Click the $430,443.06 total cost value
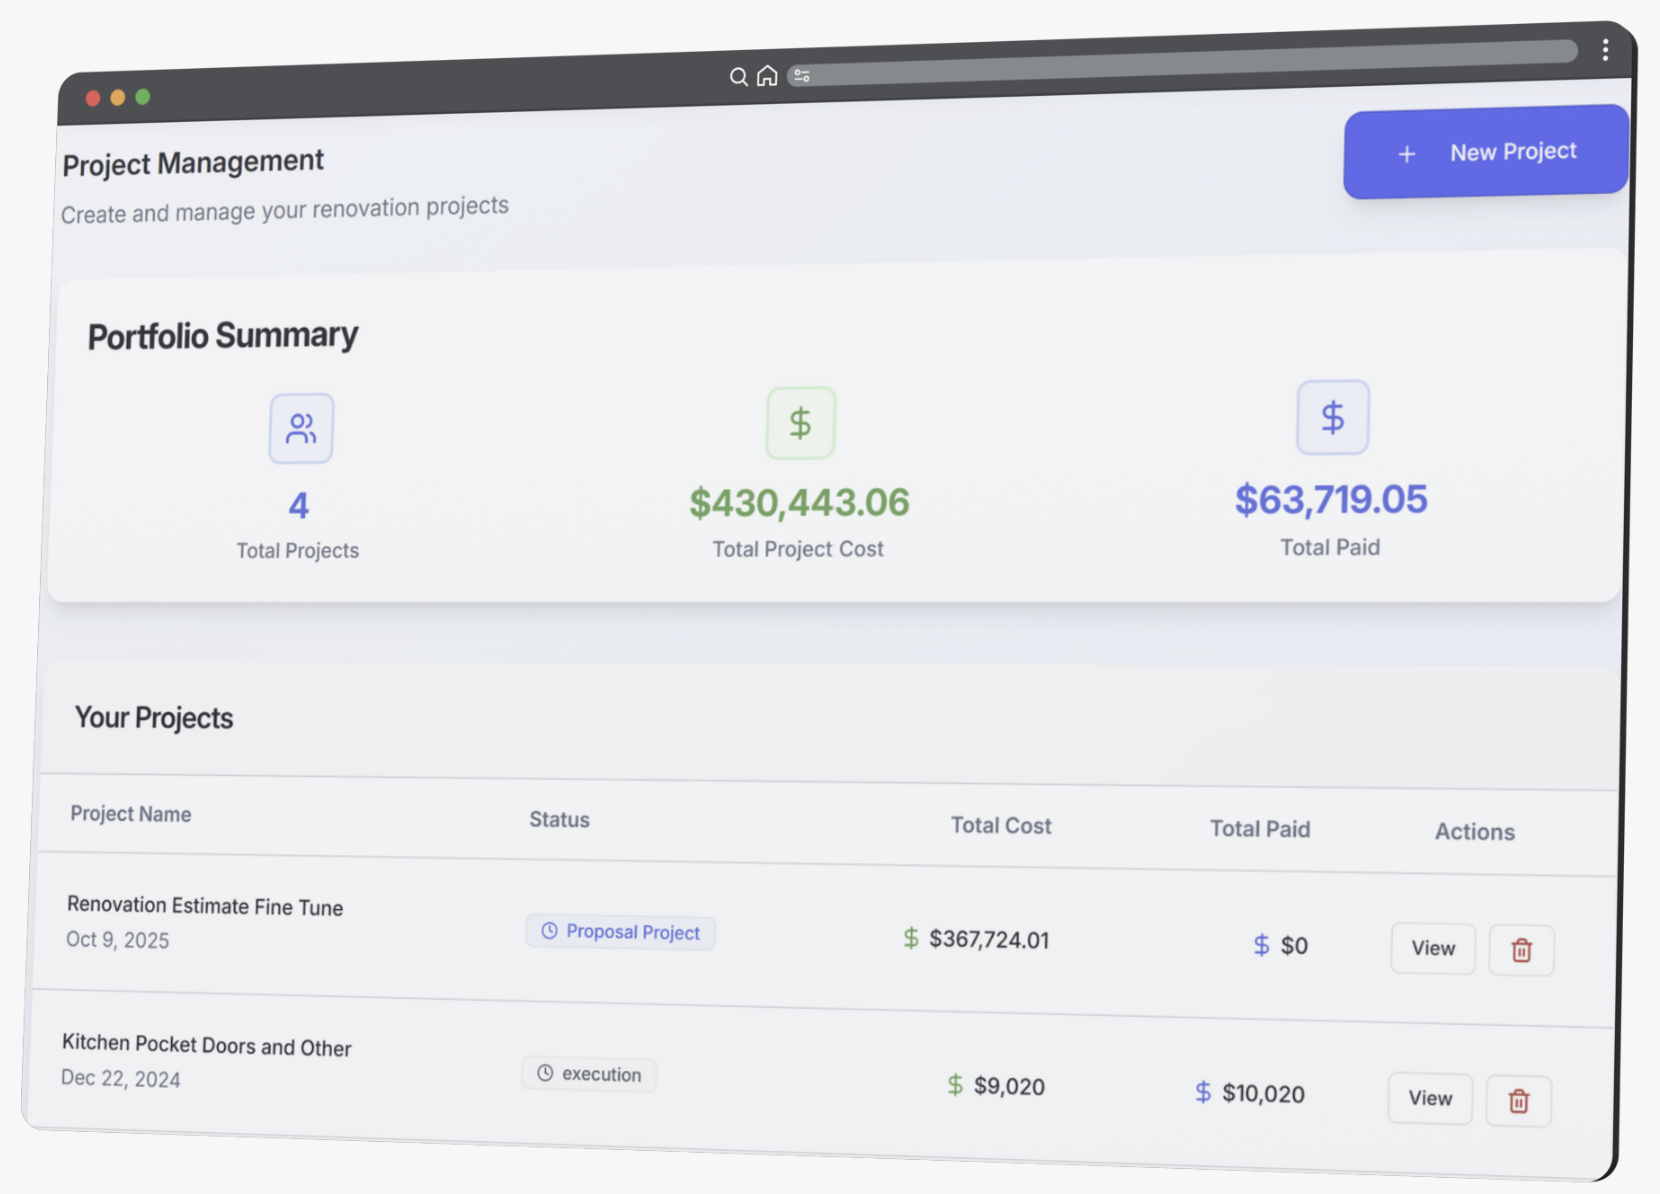The height and width of the screenshot is (1194, 1660). click(x=799, y=502)
